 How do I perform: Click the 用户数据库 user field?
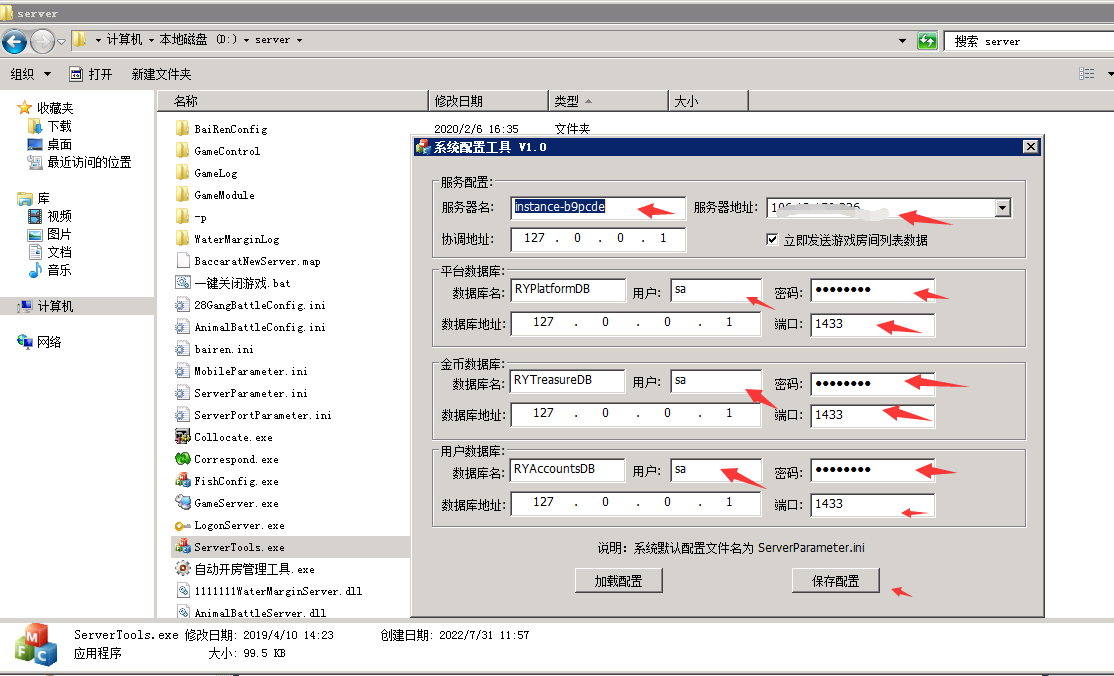click(x=715, y=469)
